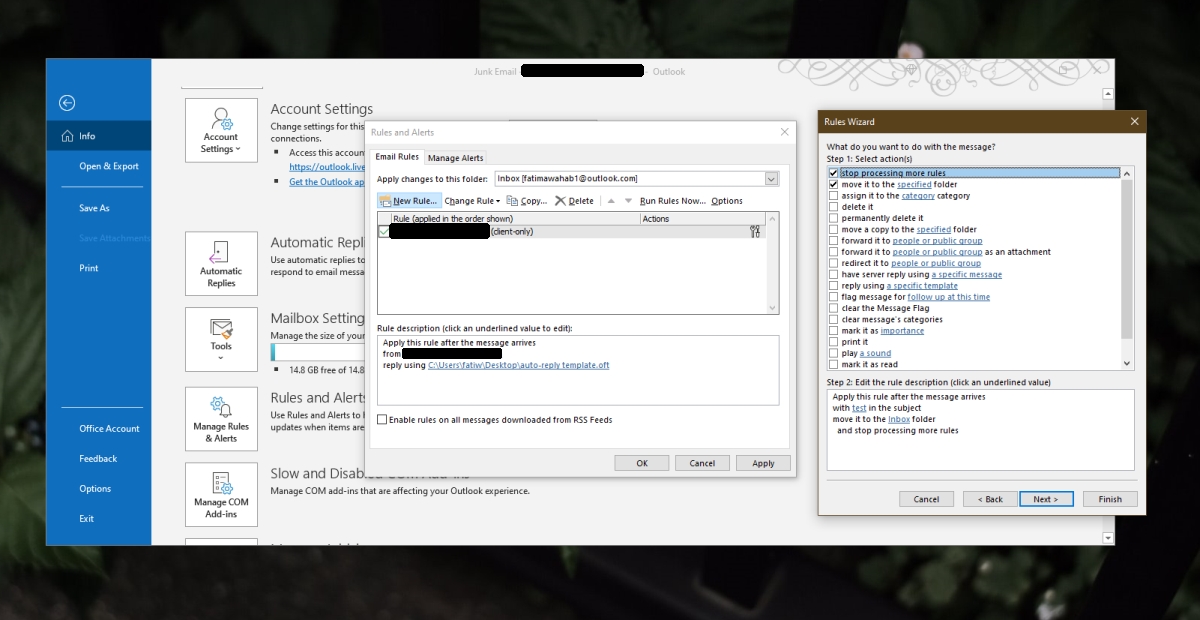Click 'a specific template' link
The height and width of the screenshot is (620, 1200).
coord(922,286)
